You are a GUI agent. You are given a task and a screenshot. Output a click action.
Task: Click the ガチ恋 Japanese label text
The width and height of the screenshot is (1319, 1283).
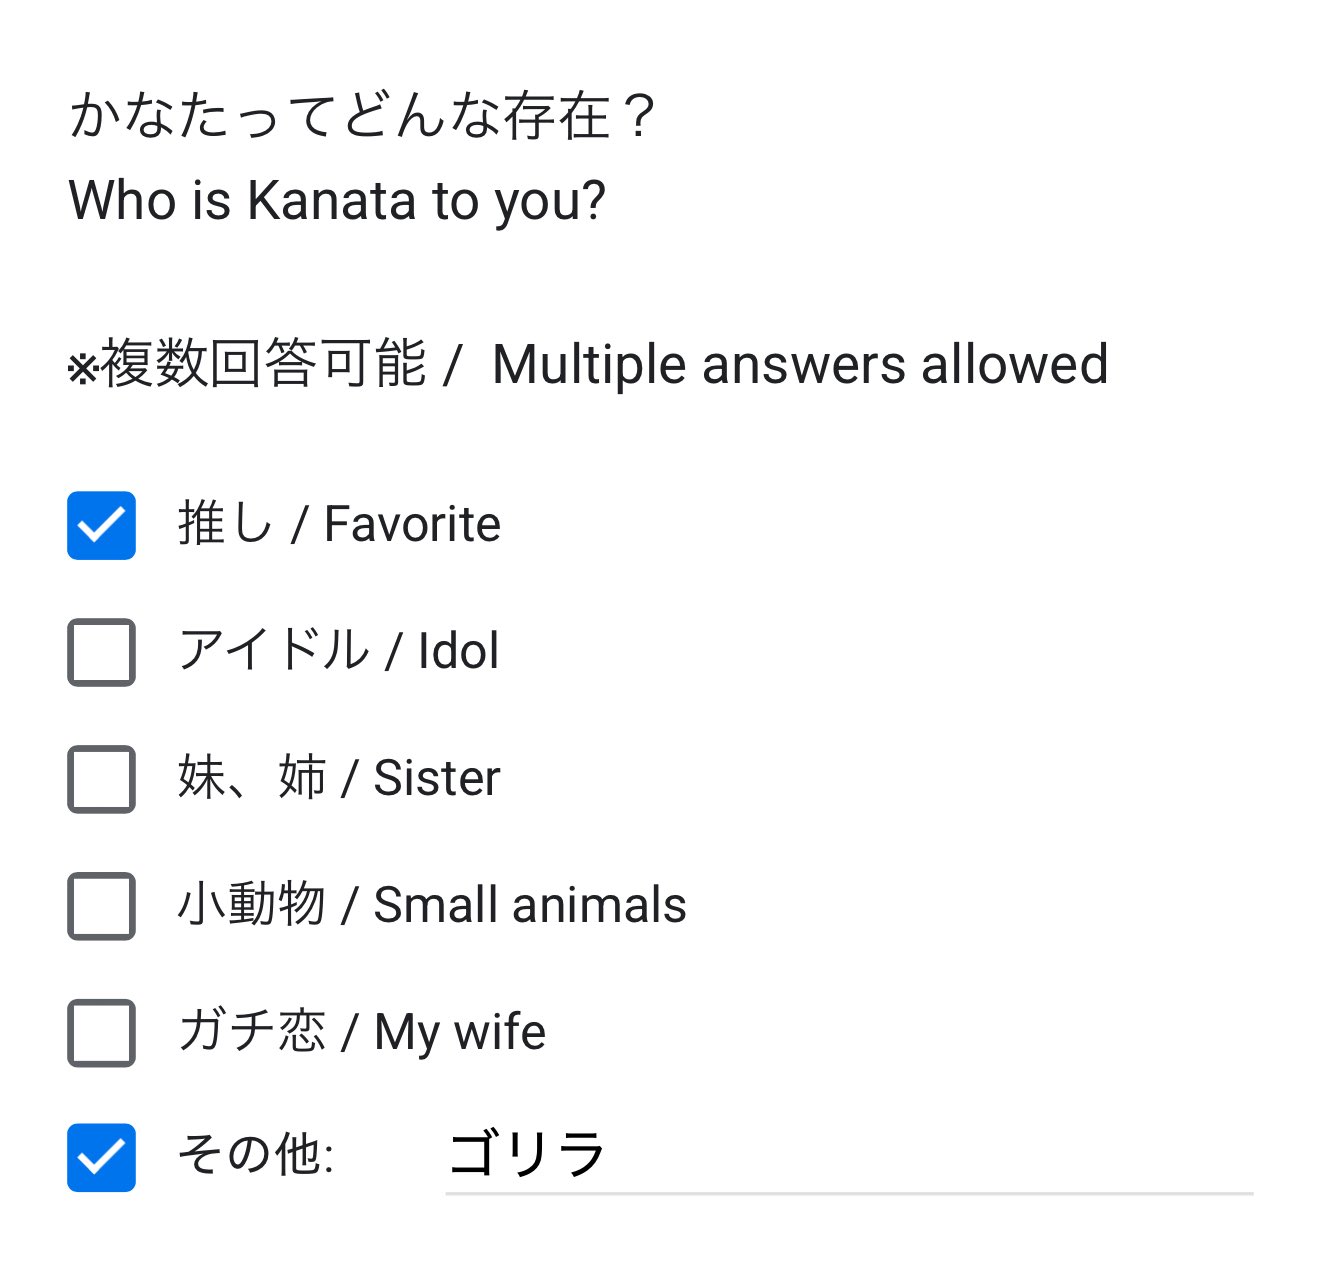252,1032
